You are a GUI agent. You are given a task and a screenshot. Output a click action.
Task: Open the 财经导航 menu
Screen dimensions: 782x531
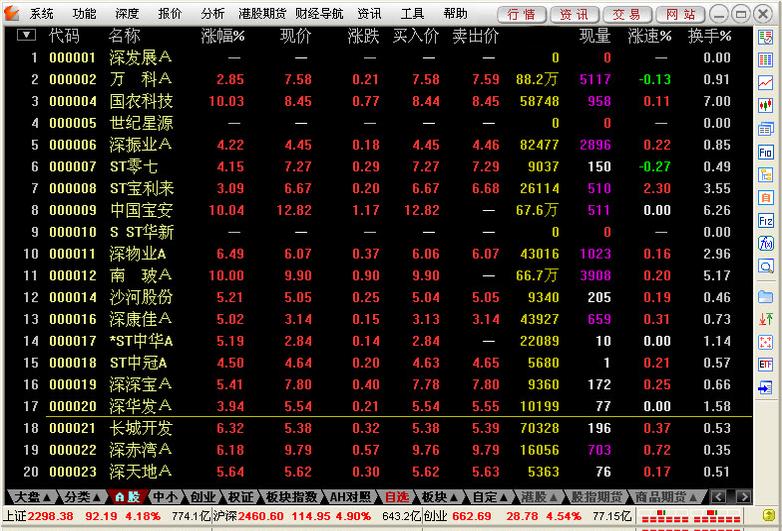pyautogui.click(x=319, y=13)
